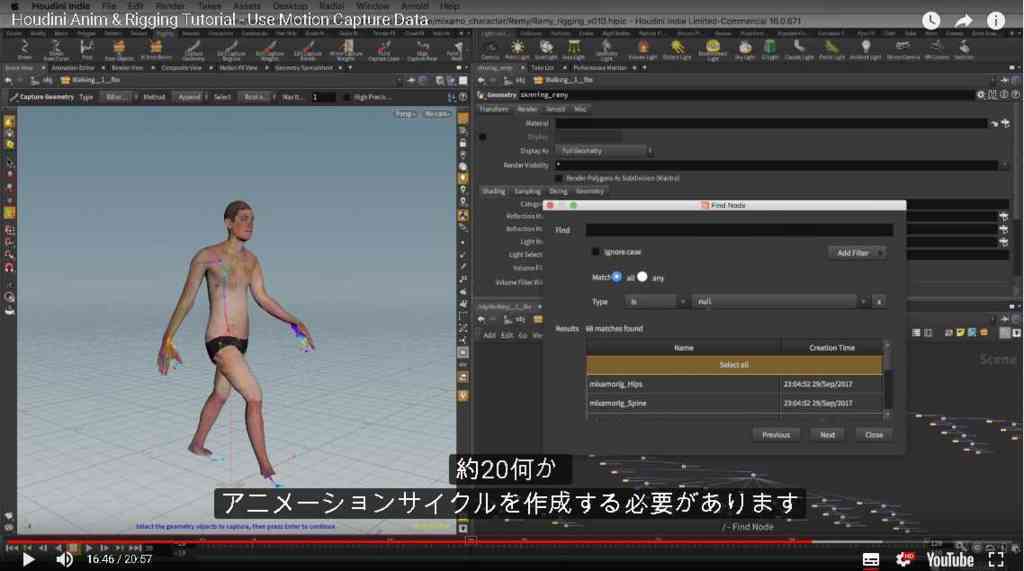Toggle YouTube subtitles captions icon
Screen dimensions: 1024x571
tap(871, 560)
